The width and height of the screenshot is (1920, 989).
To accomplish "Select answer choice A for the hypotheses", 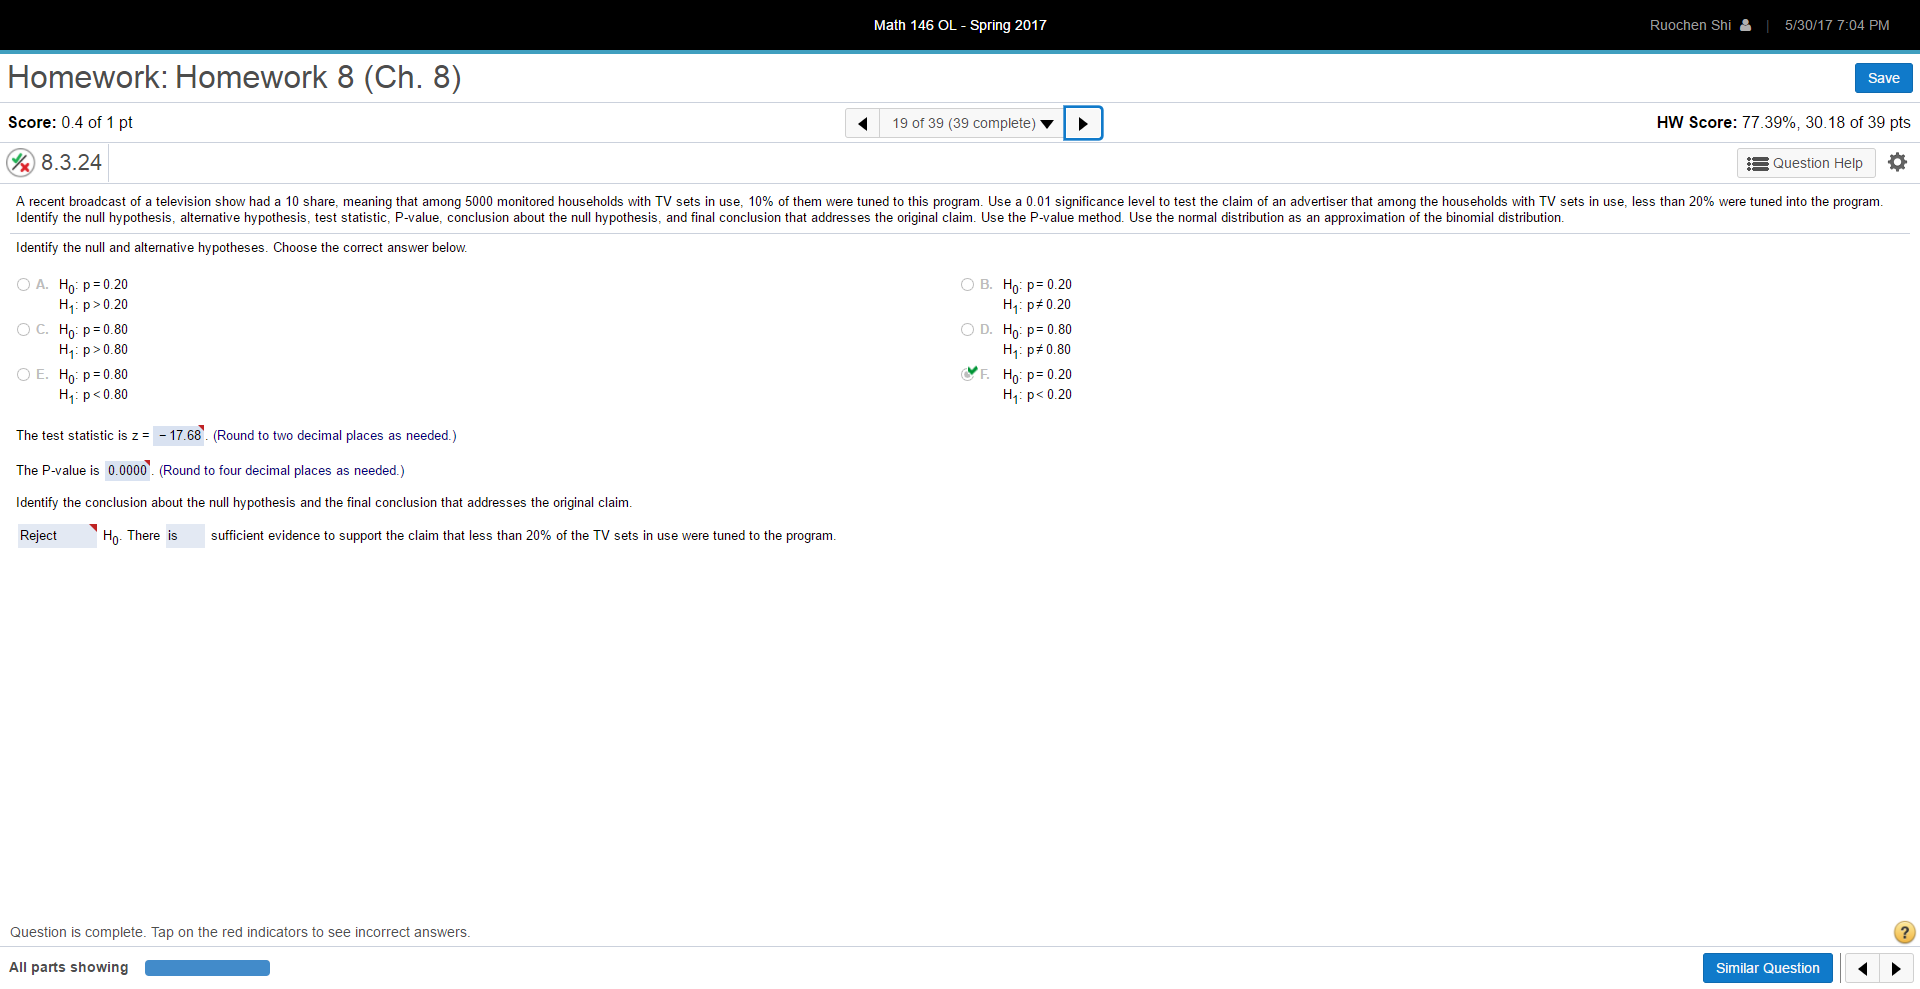I will coord(22,284).
